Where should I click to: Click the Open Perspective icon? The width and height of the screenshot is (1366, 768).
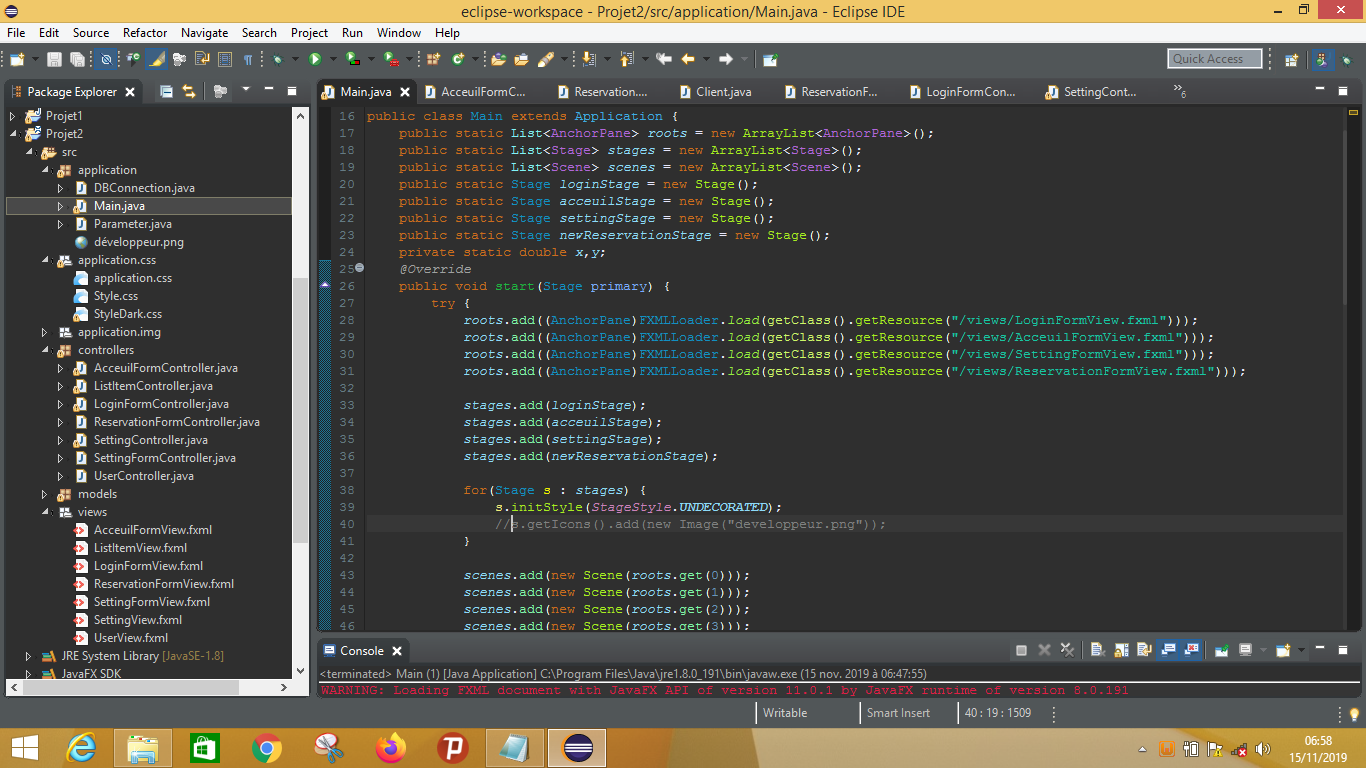tap(1292, 60)
